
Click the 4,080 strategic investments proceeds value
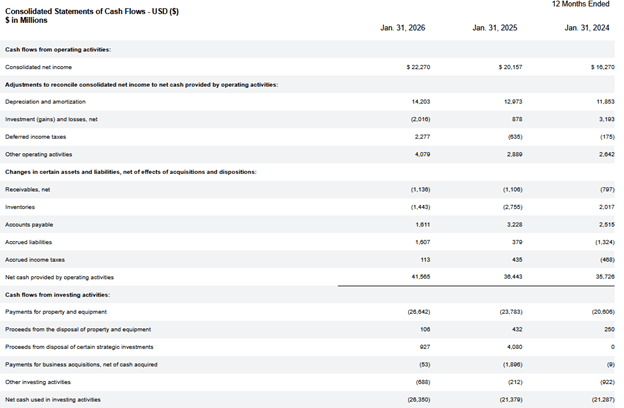tap(512, 347)
